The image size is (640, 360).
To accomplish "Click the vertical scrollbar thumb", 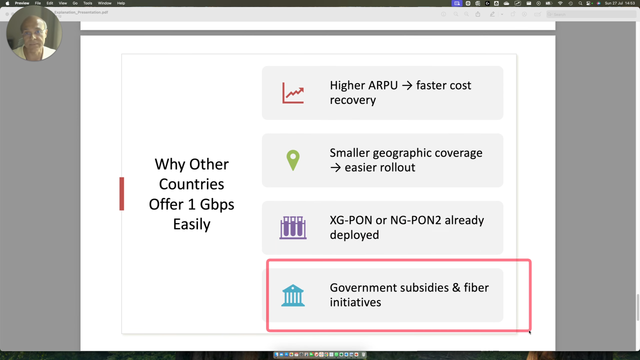I will point(638,307).
